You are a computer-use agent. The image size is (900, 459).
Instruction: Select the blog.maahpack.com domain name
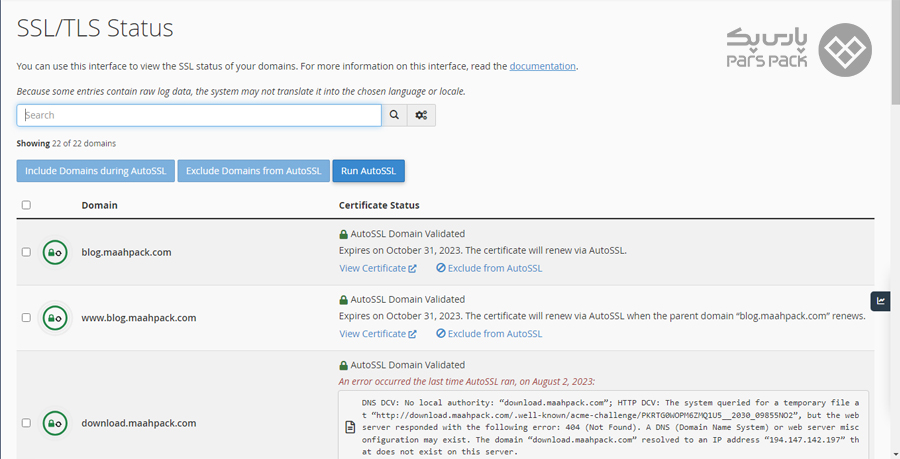click(x=126, y=252)
